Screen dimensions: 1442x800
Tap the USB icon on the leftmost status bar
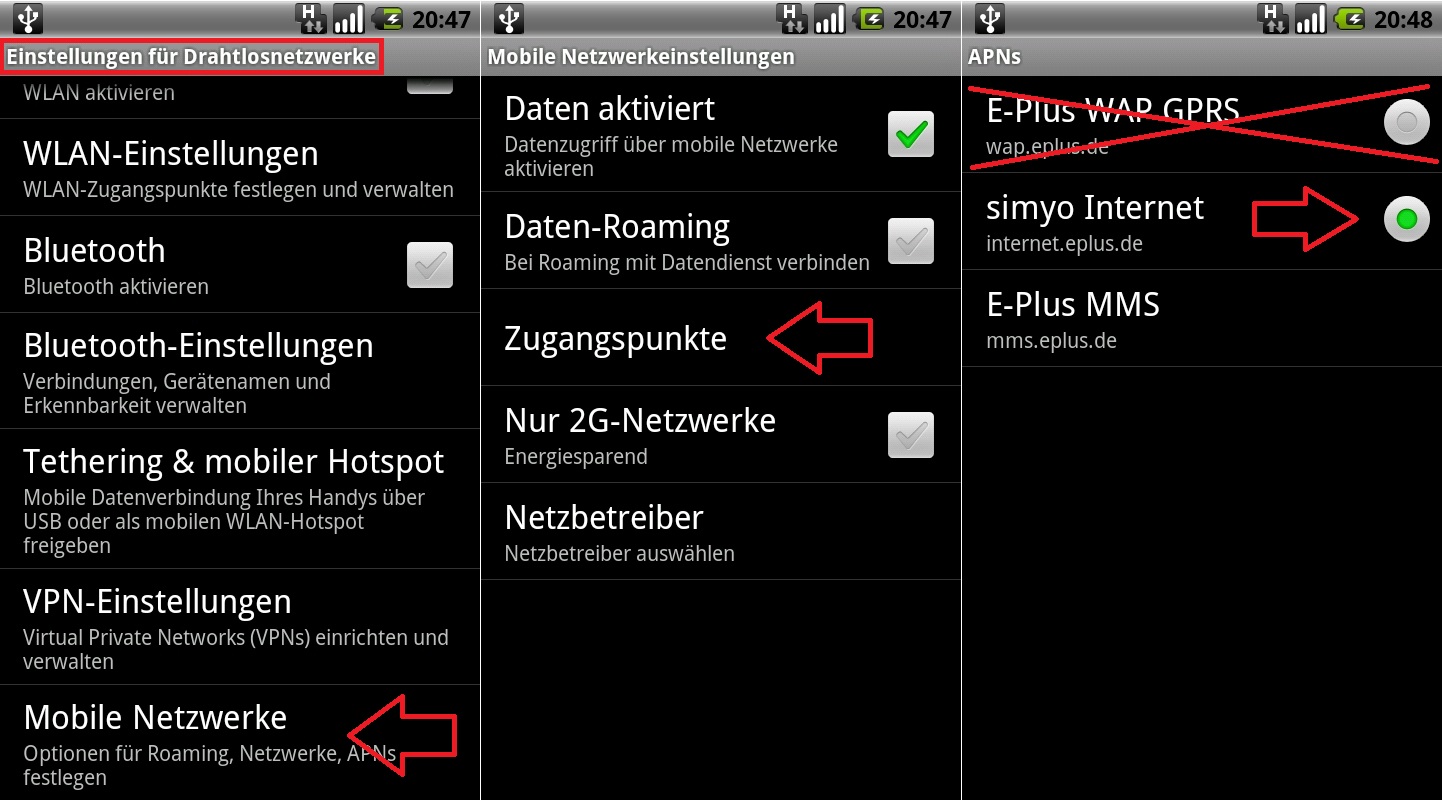click(29, 18)
